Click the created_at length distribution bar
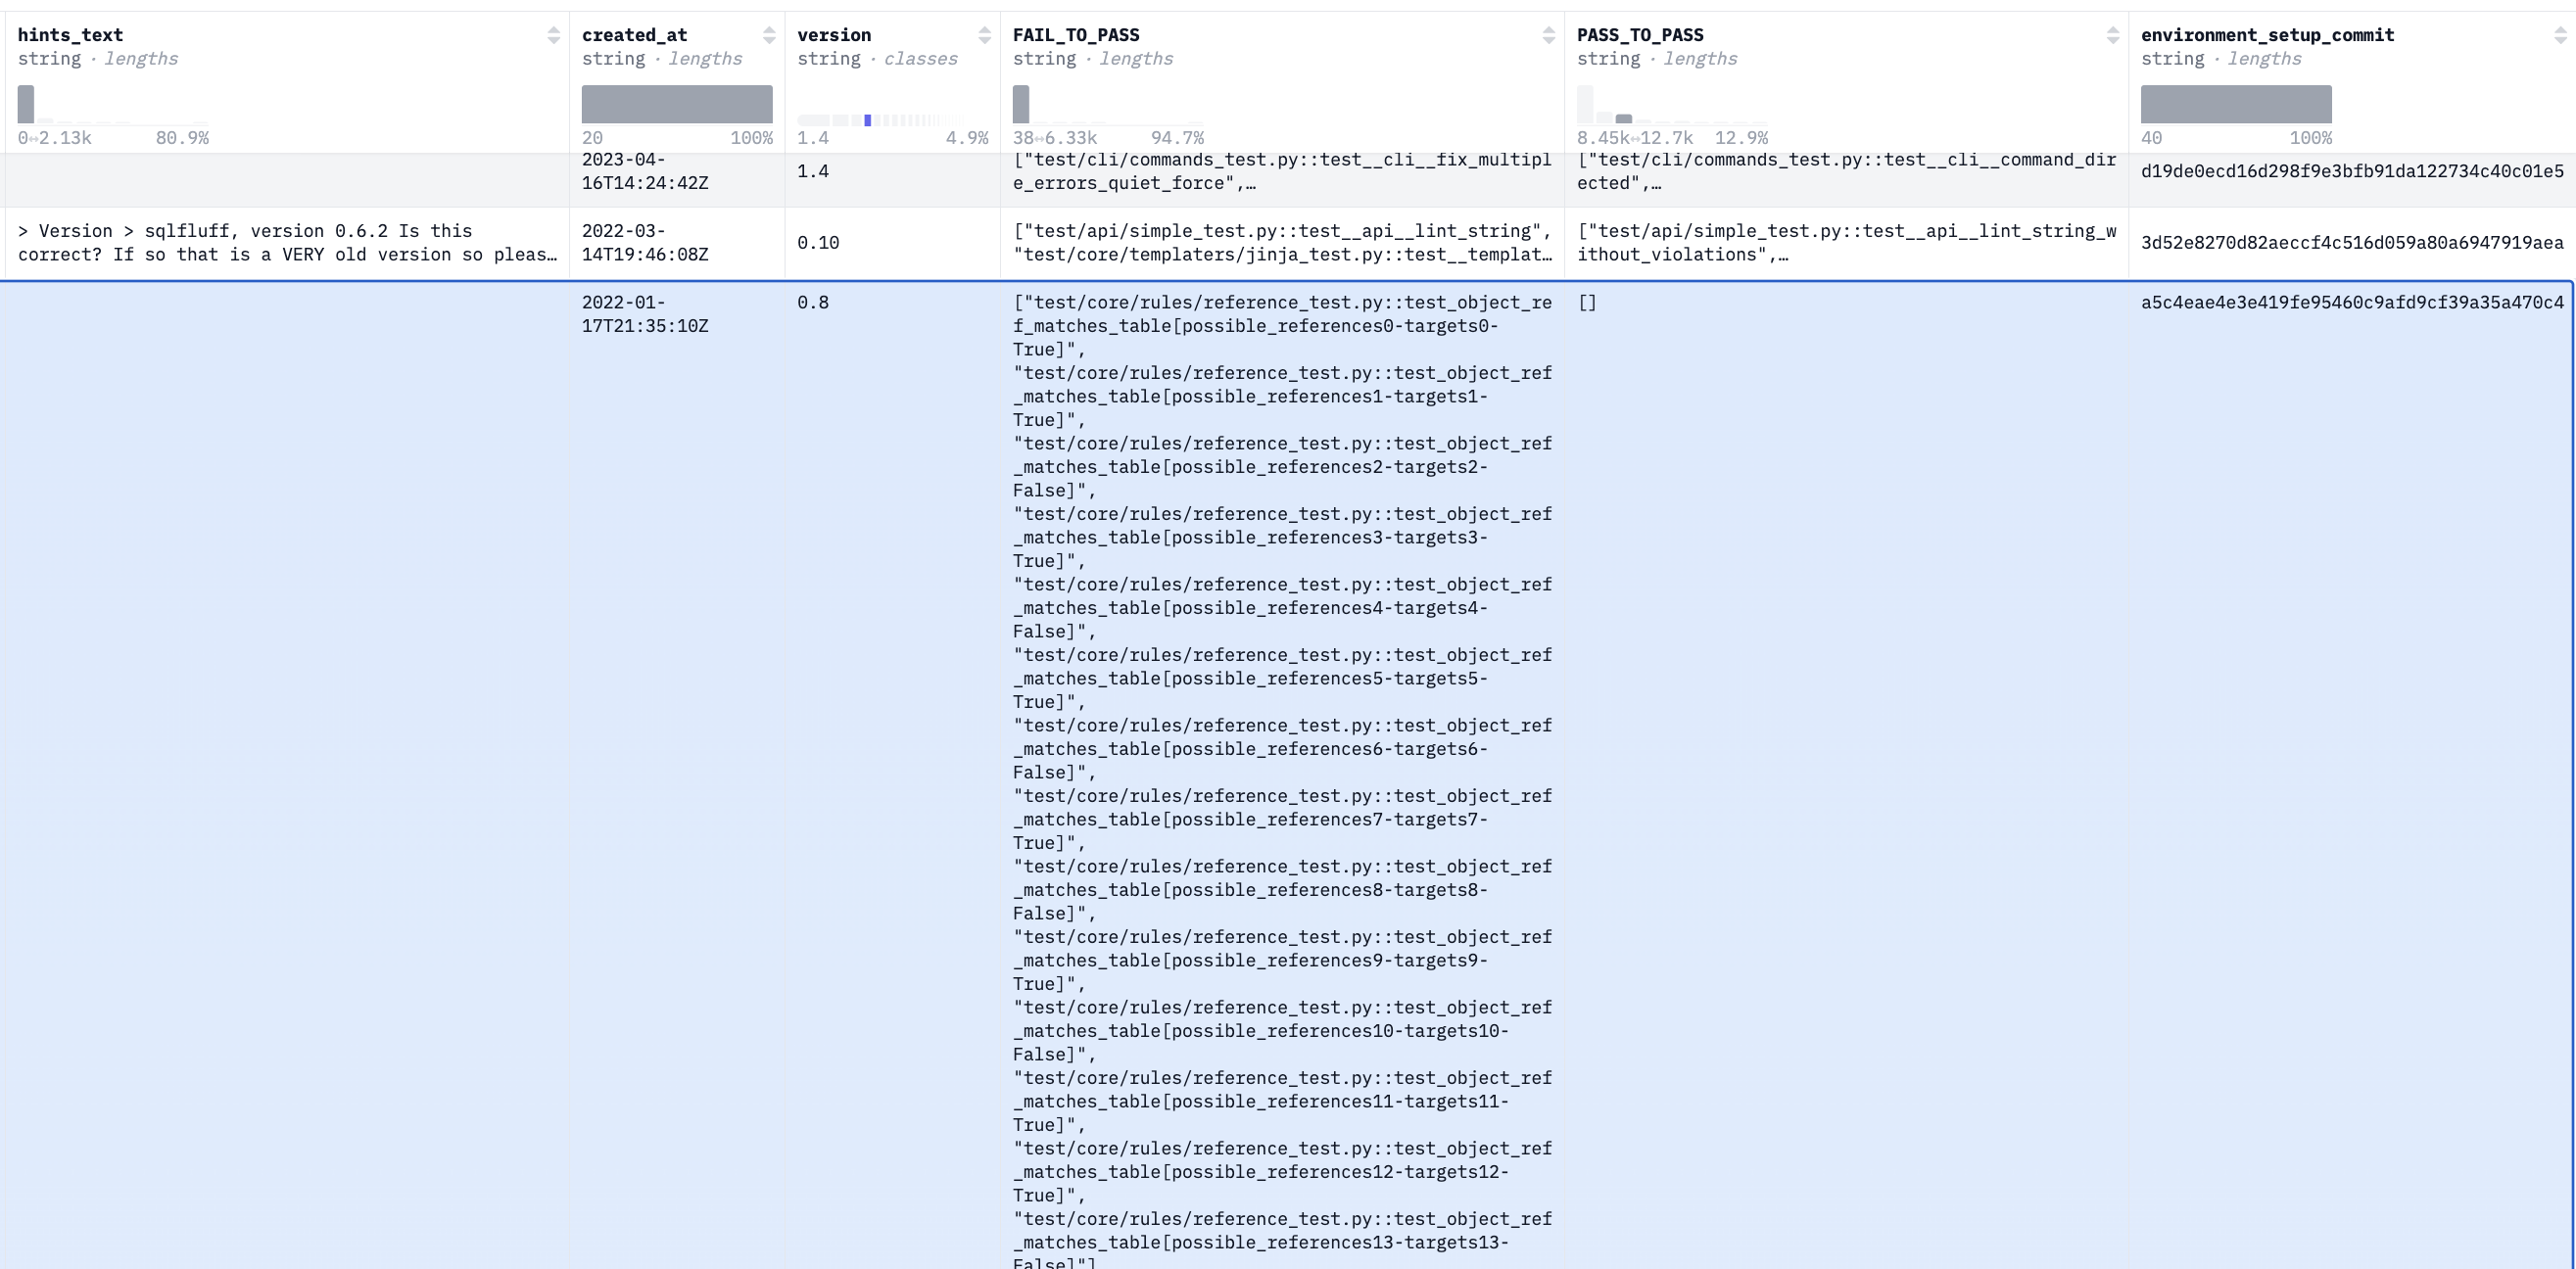2576x1269 pixels. click(677, 103)
